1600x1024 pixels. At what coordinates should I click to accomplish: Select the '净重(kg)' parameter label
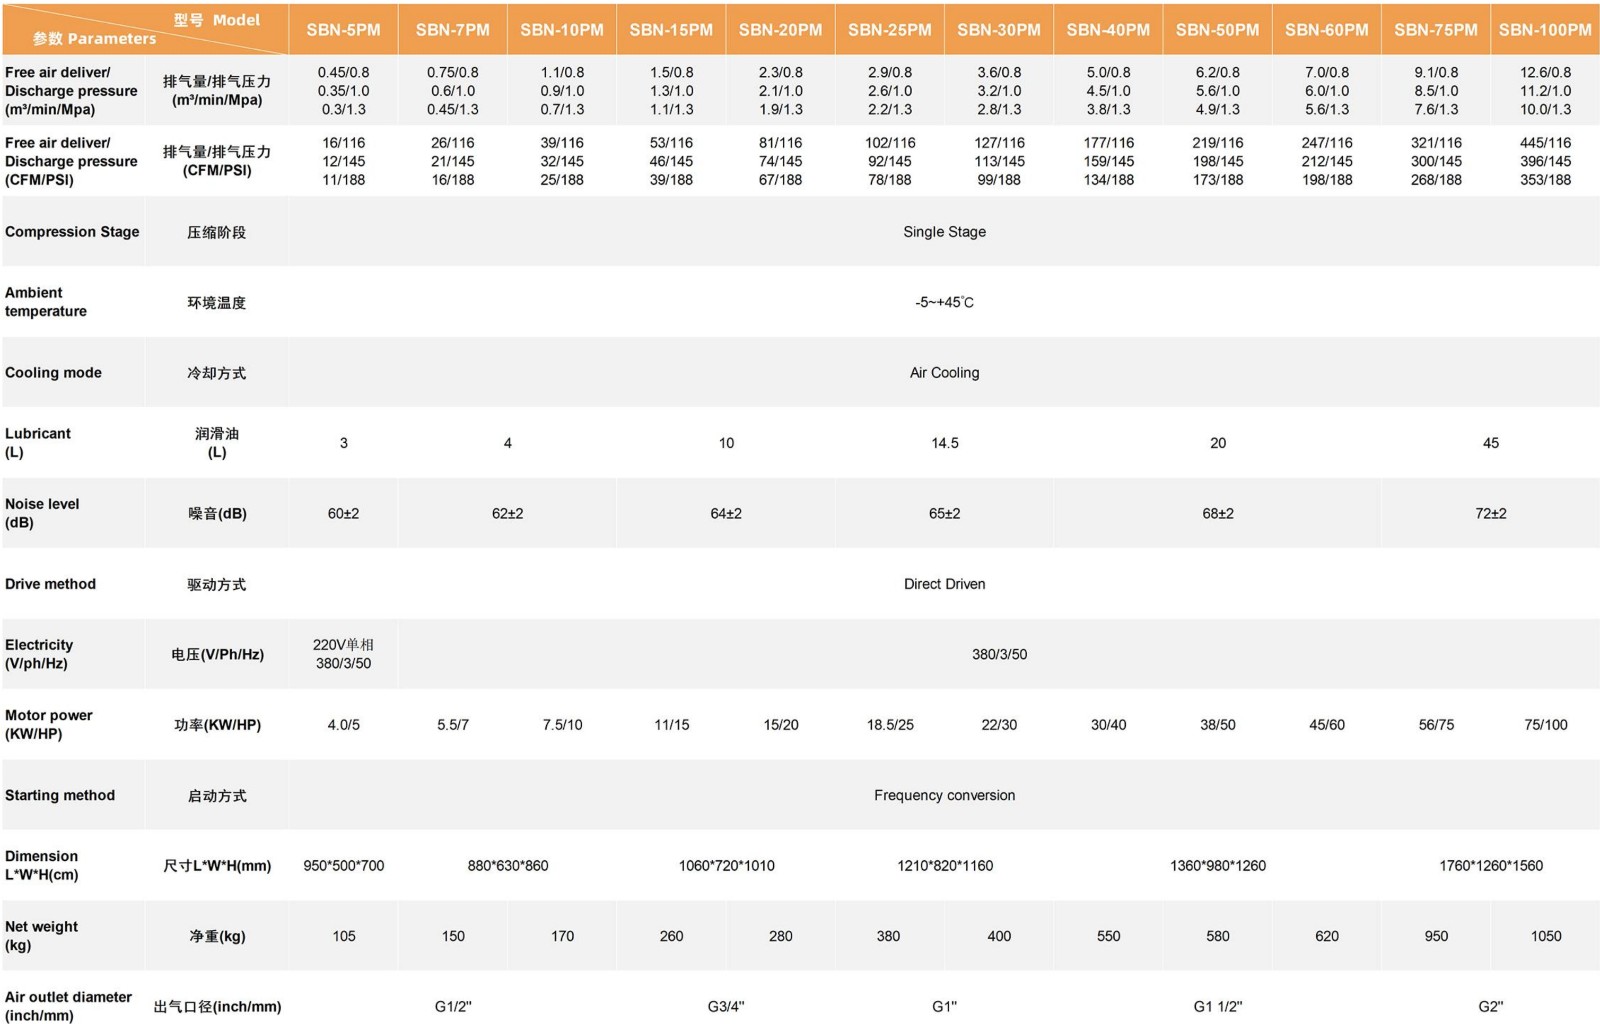[217, 937]
